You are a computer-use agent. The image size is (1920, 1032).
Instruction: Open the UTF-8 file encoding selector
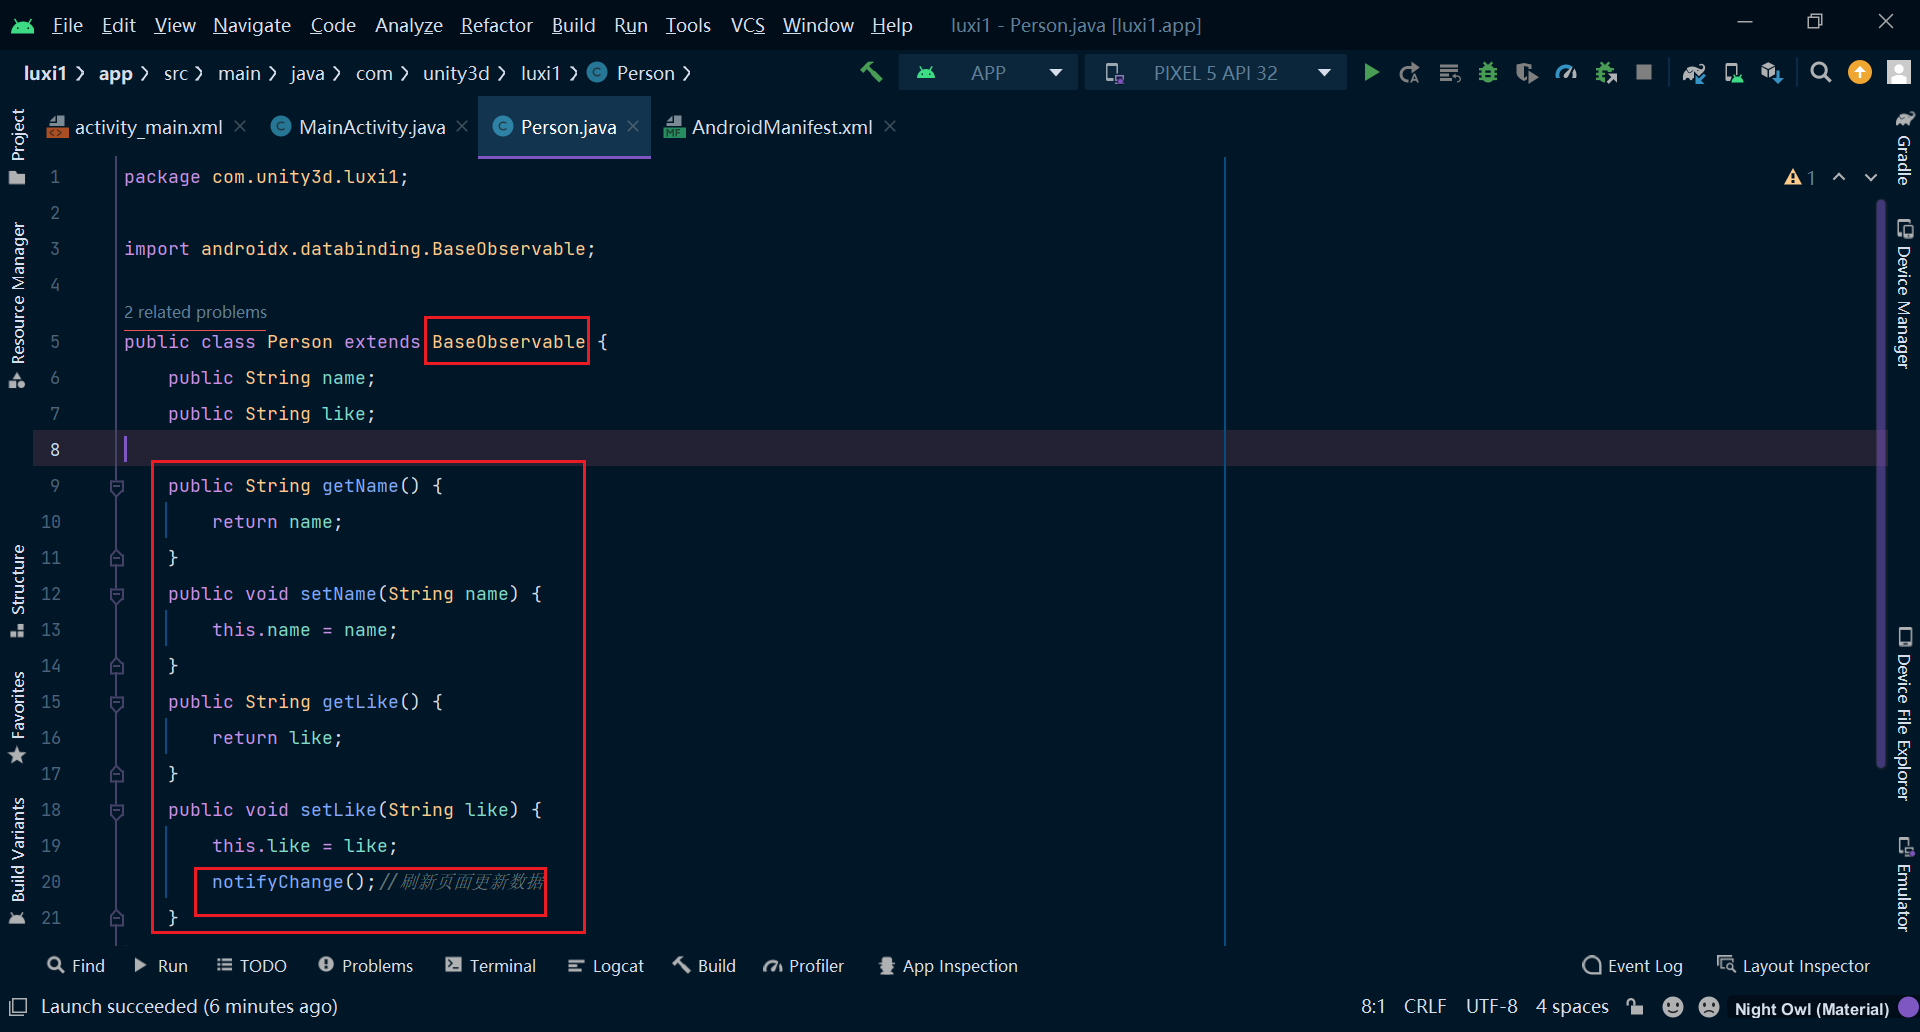pos(1491,1007)
